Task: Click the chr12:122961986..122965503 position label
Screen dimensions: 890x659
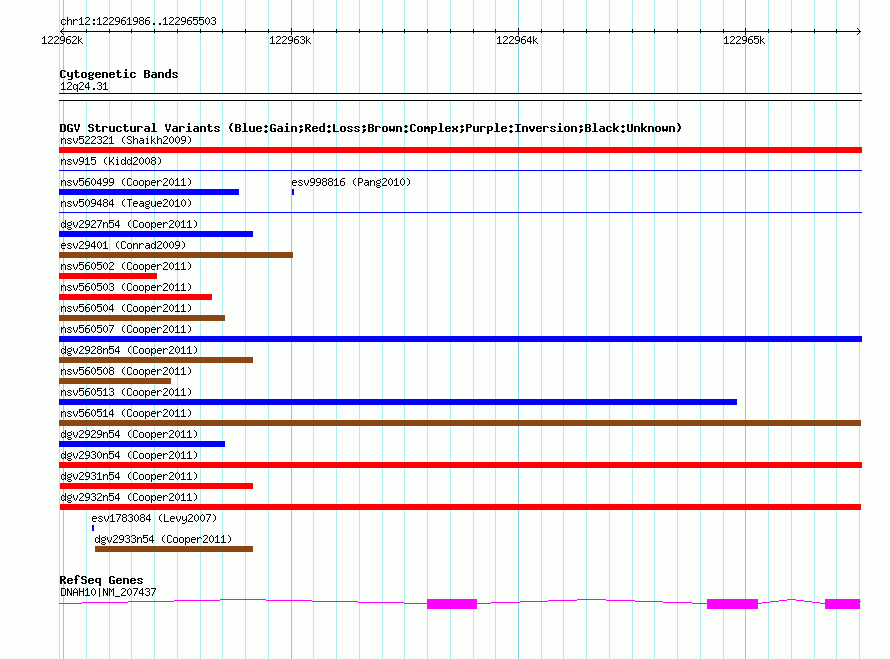Action: tap(138, 21)
